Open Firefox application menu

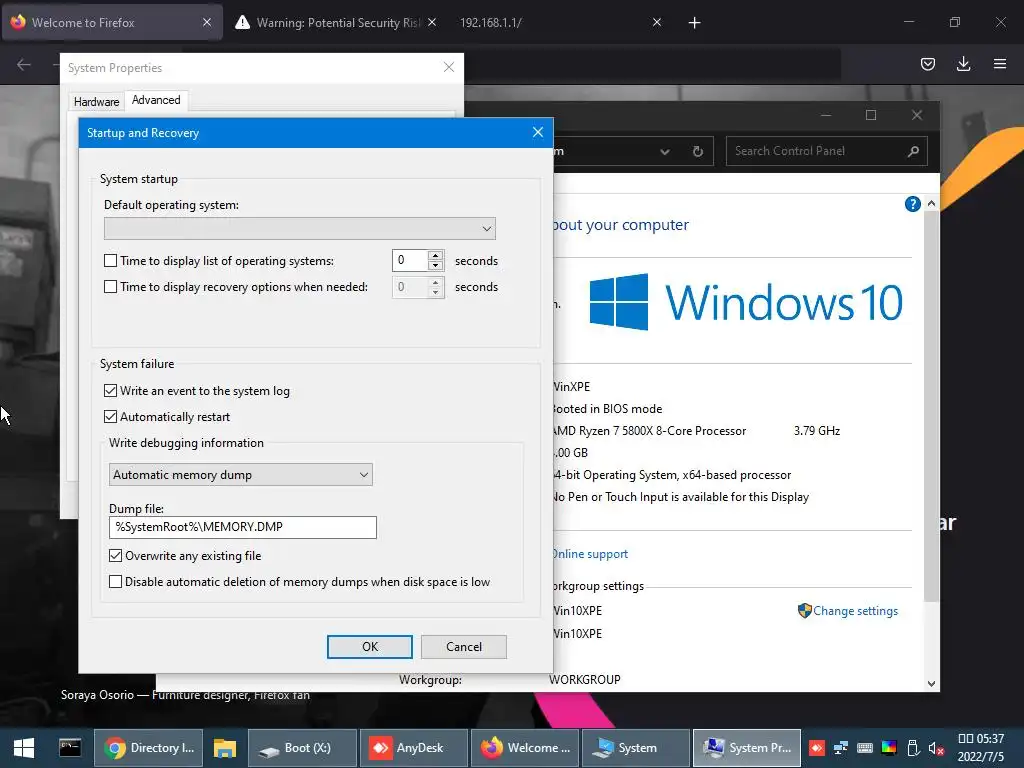point(999,64)
